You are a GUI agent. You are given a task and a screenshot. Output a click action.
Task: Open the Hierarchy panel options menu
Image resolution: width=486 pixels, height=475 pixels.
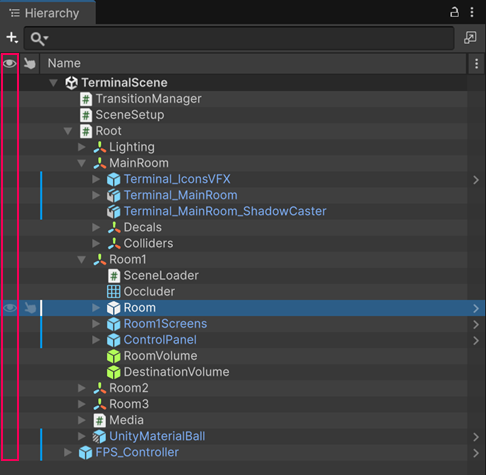click(472, 12)
